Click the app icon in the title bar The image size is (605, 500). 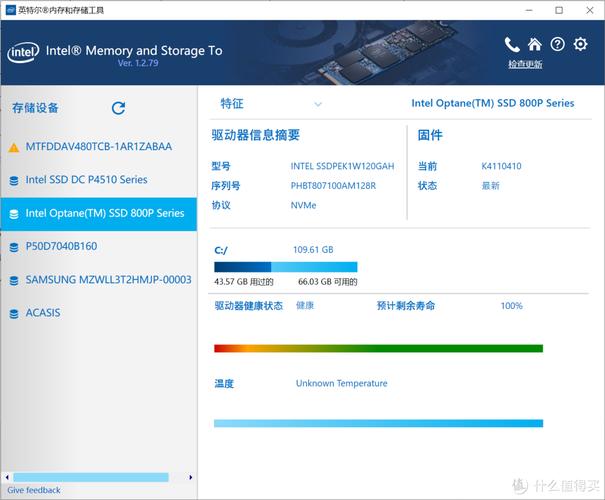coord(11,10)
